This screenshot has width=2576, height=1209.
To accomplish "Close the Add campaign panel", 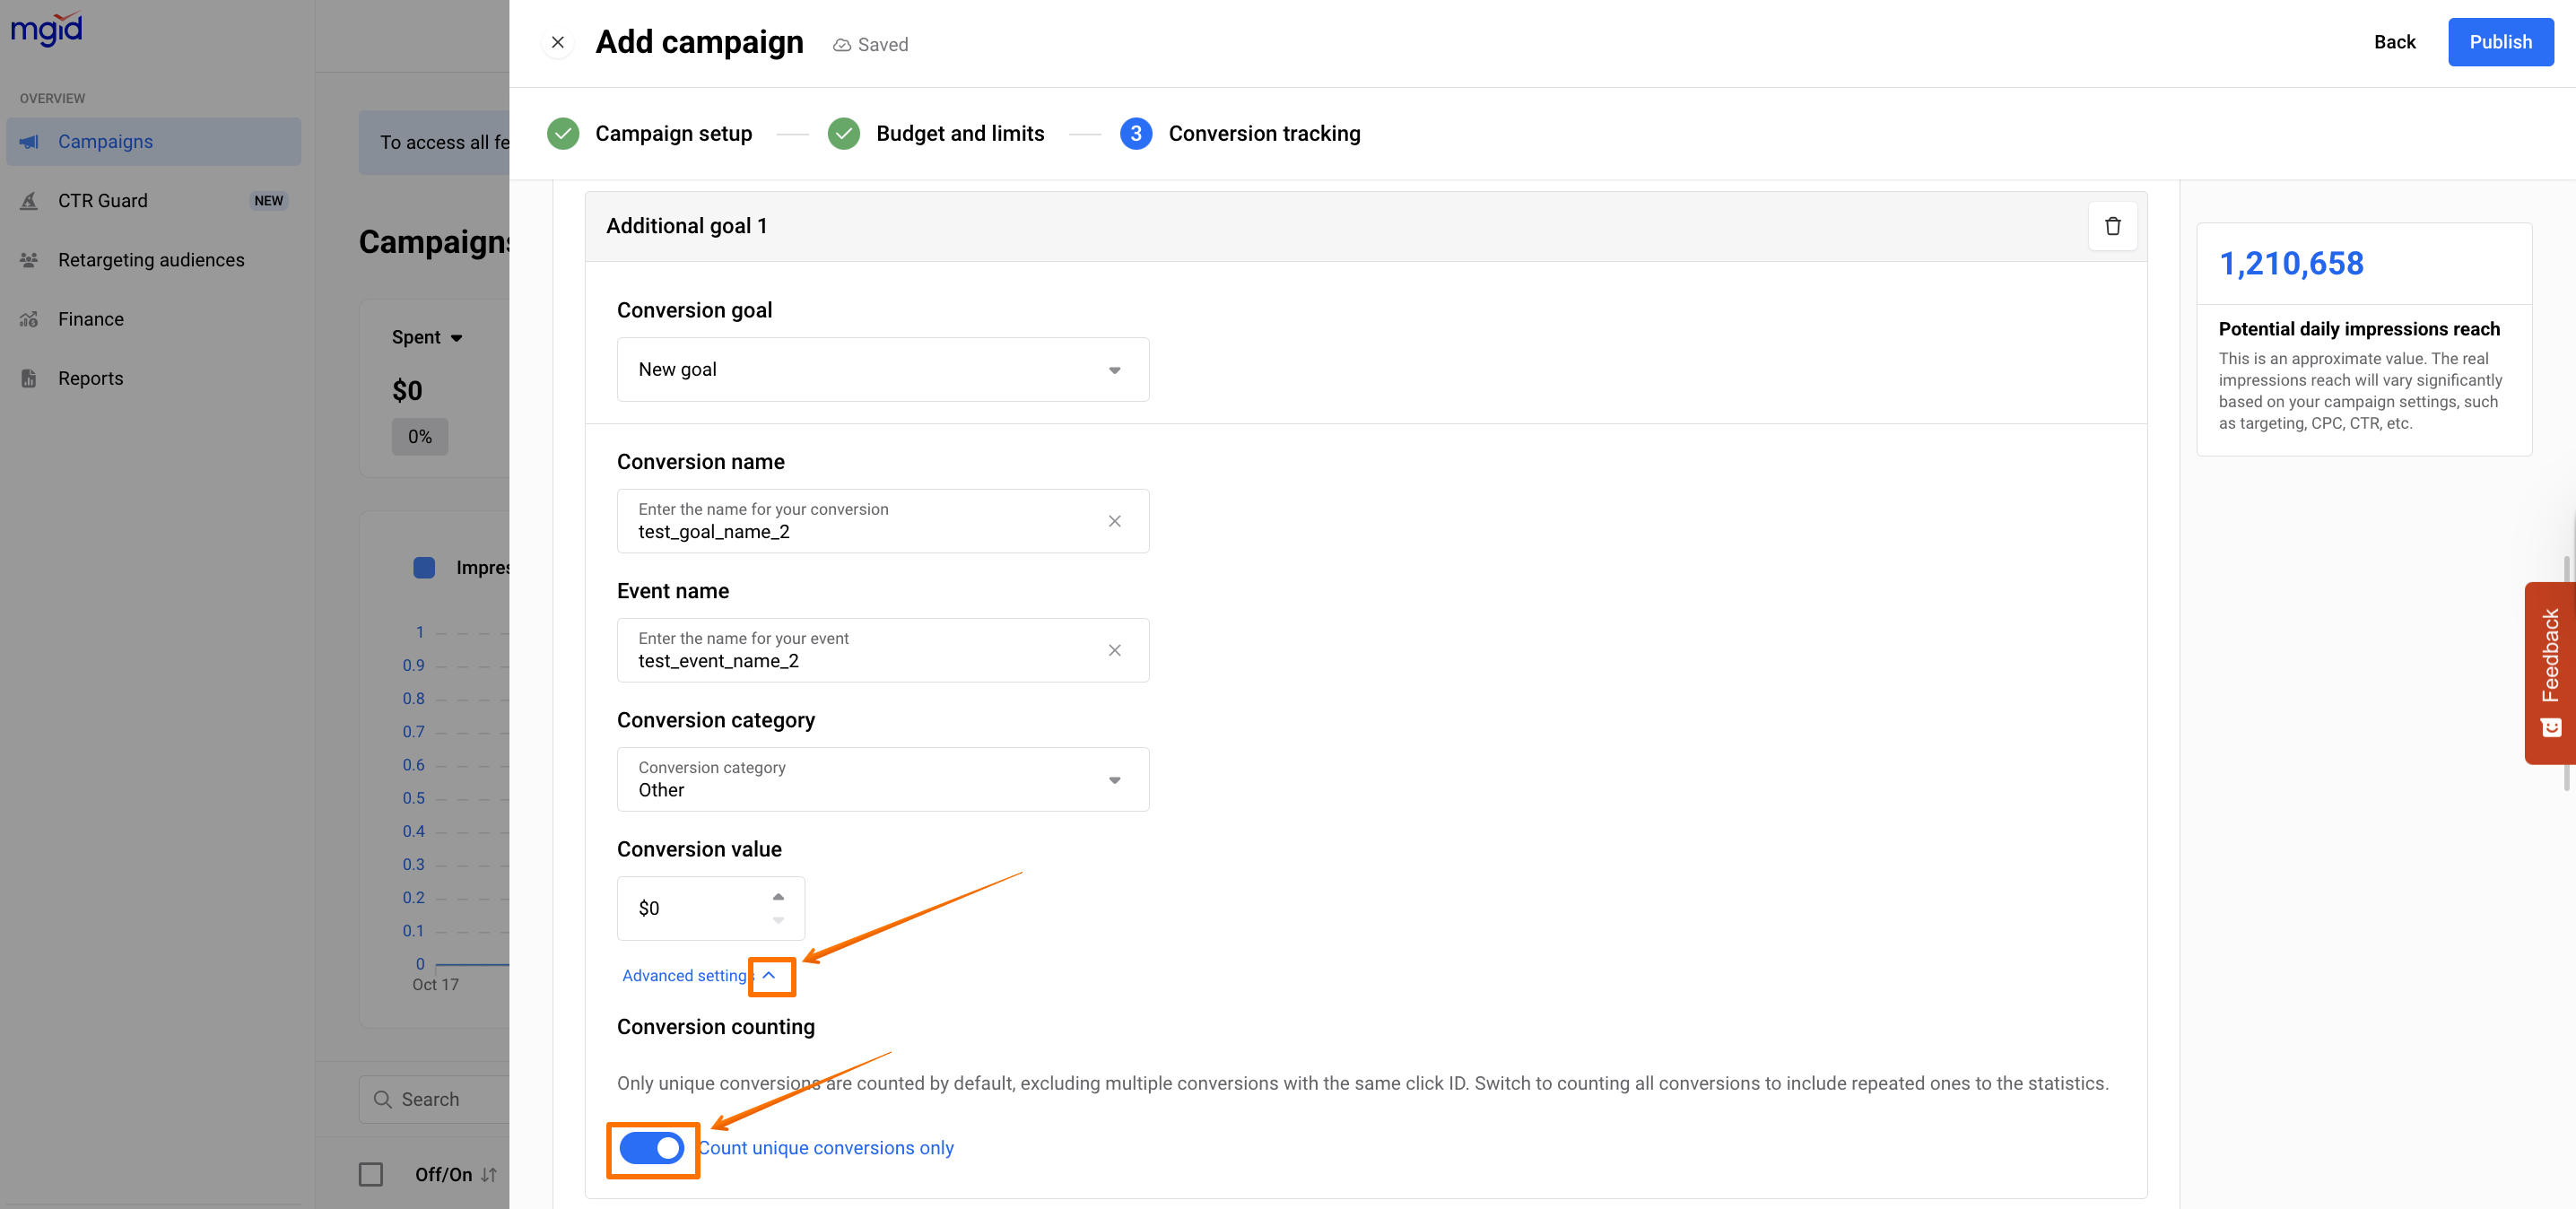I will [x=558, y=42].
